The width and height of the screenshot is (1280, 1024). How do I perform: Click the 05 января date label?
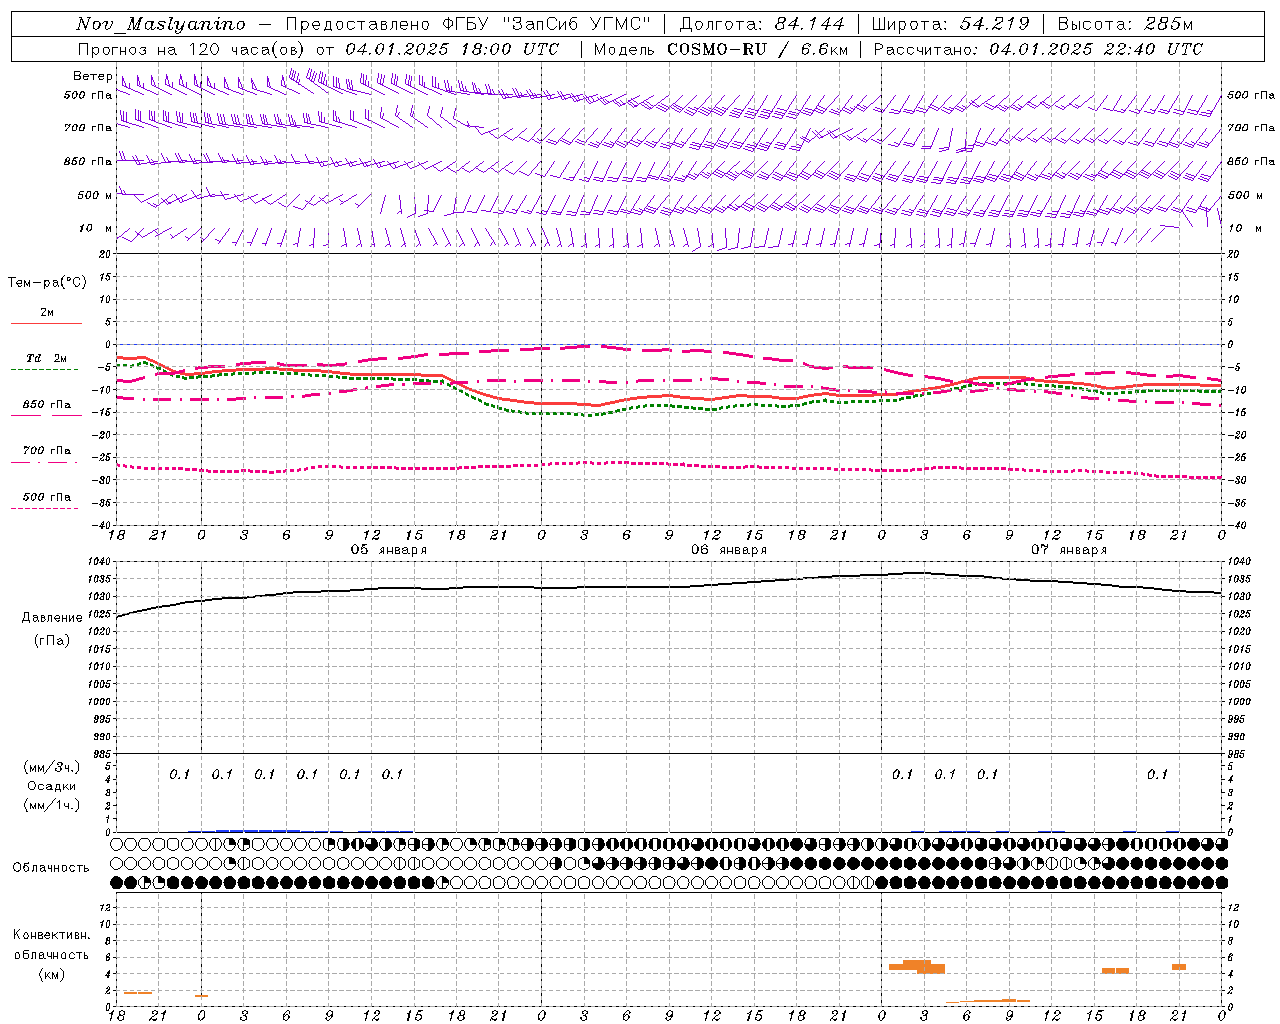tap(388, 550)
